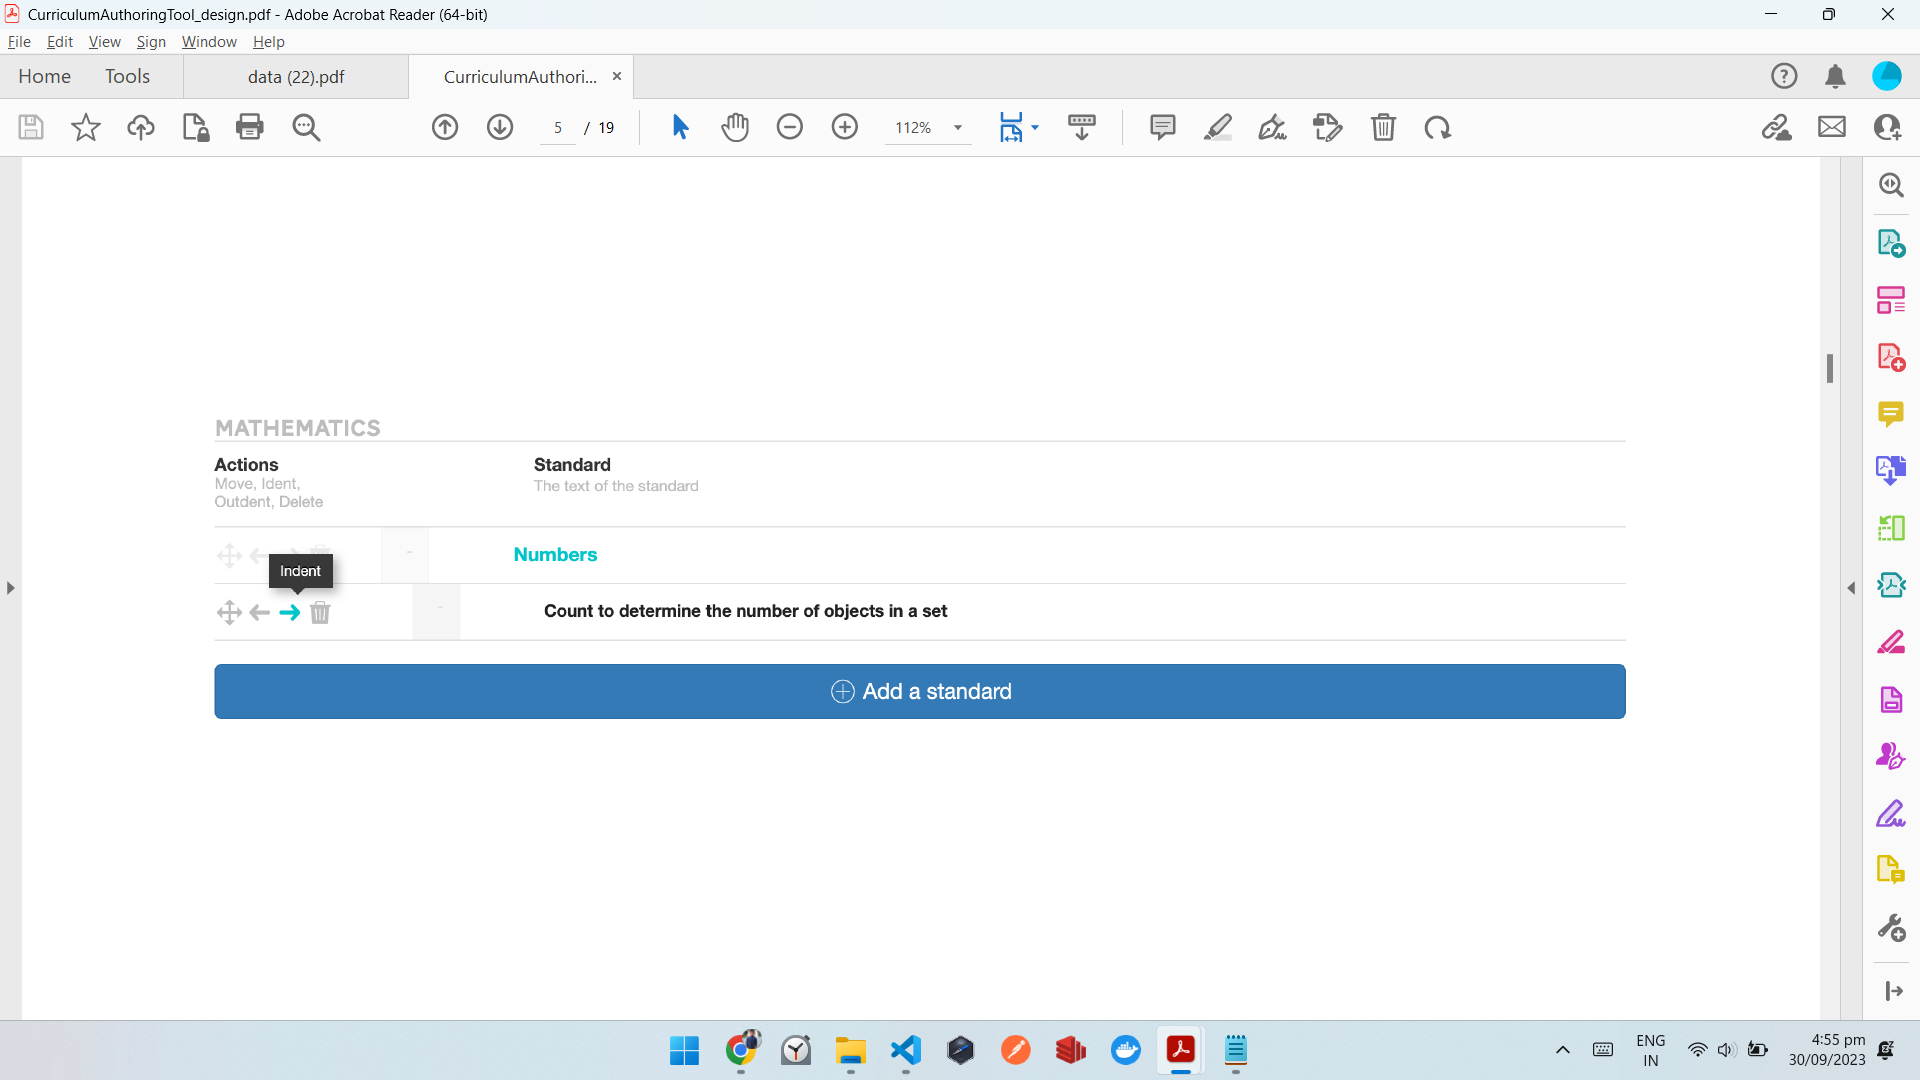Open the zoom level dropdown
Image resolution: width=1920 pixels, height=1080 pixels.
[x=957, y=128]
